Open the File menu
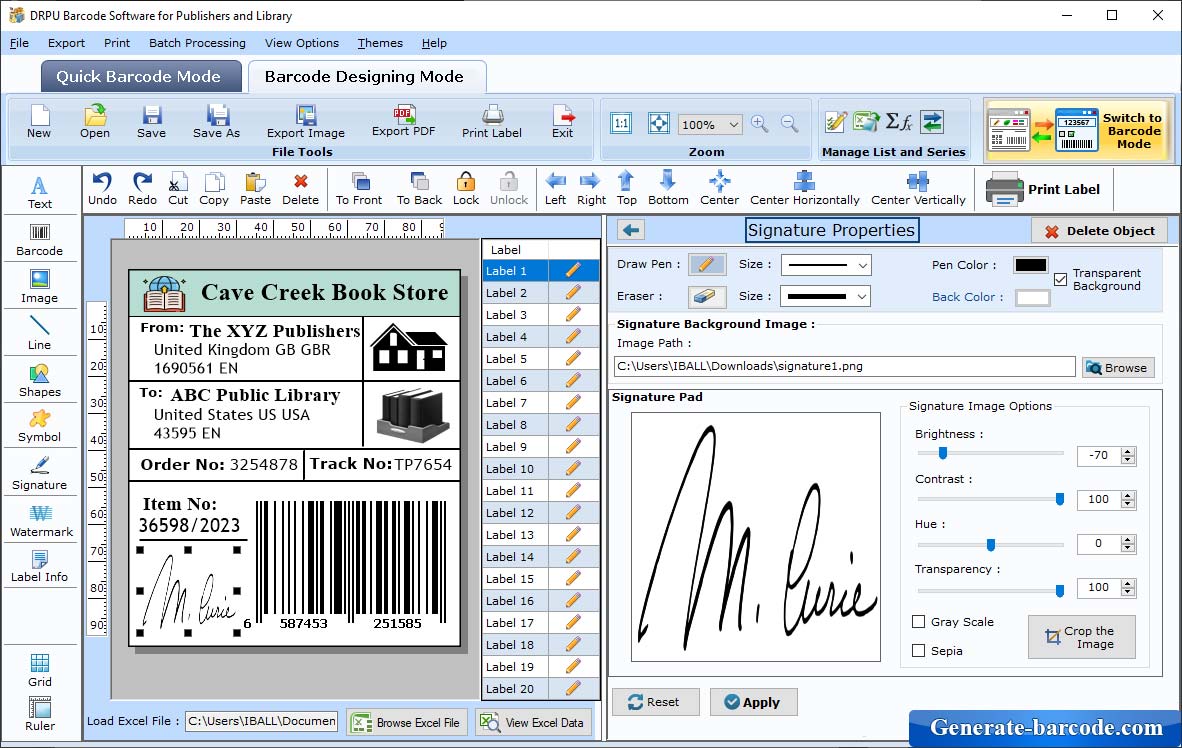The height and width of the screenshot is (748, 1182). (x=19, y=43)
